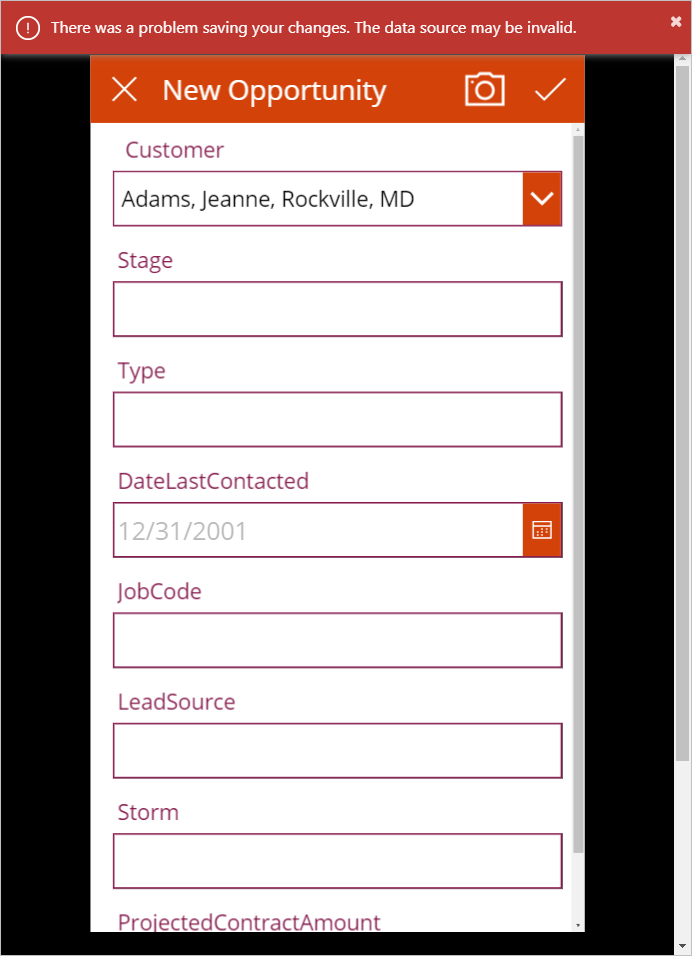Click the warning icon in the error banner
The image size is (692, 956).
(x=27, y=28)
